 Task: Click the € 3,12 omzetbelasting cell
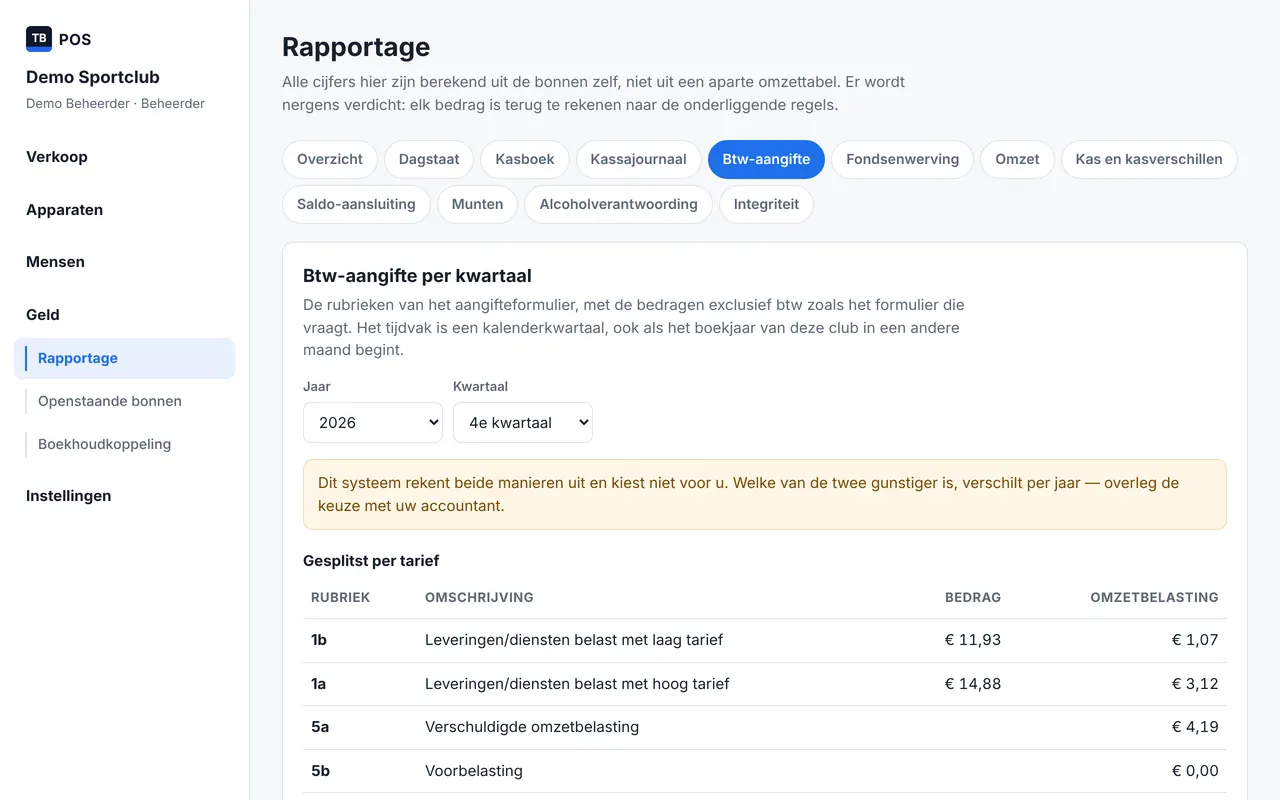(1195, 684)
